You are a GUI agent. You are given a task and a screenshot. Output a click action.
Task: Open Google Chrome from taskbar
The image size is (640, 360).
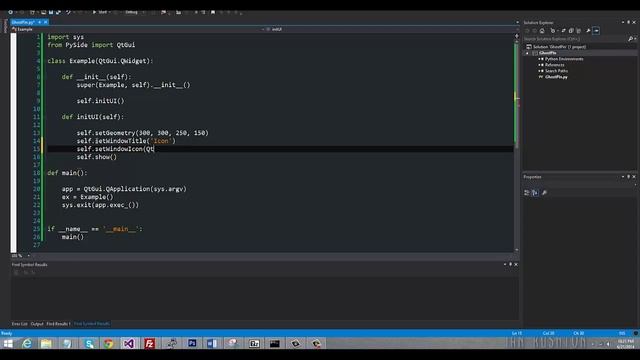pyautogui.click(x=108, y=344)
